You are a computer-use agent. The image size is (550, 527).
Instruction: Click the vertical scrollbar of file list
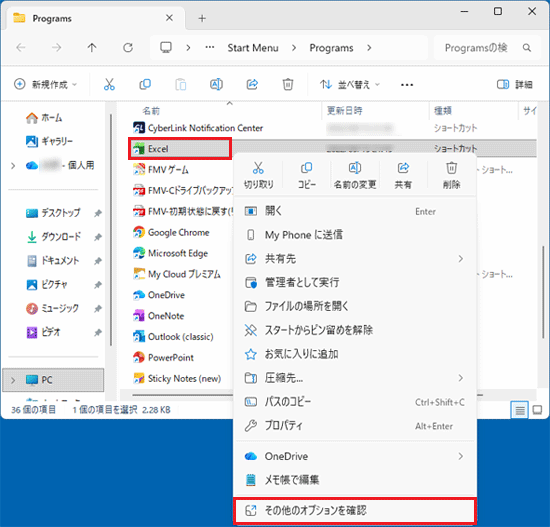click(x=543, y=291)
